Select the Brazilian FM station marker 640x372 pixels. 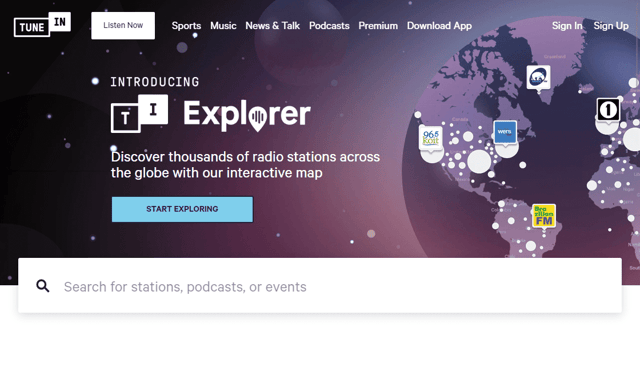click(544, 216)
